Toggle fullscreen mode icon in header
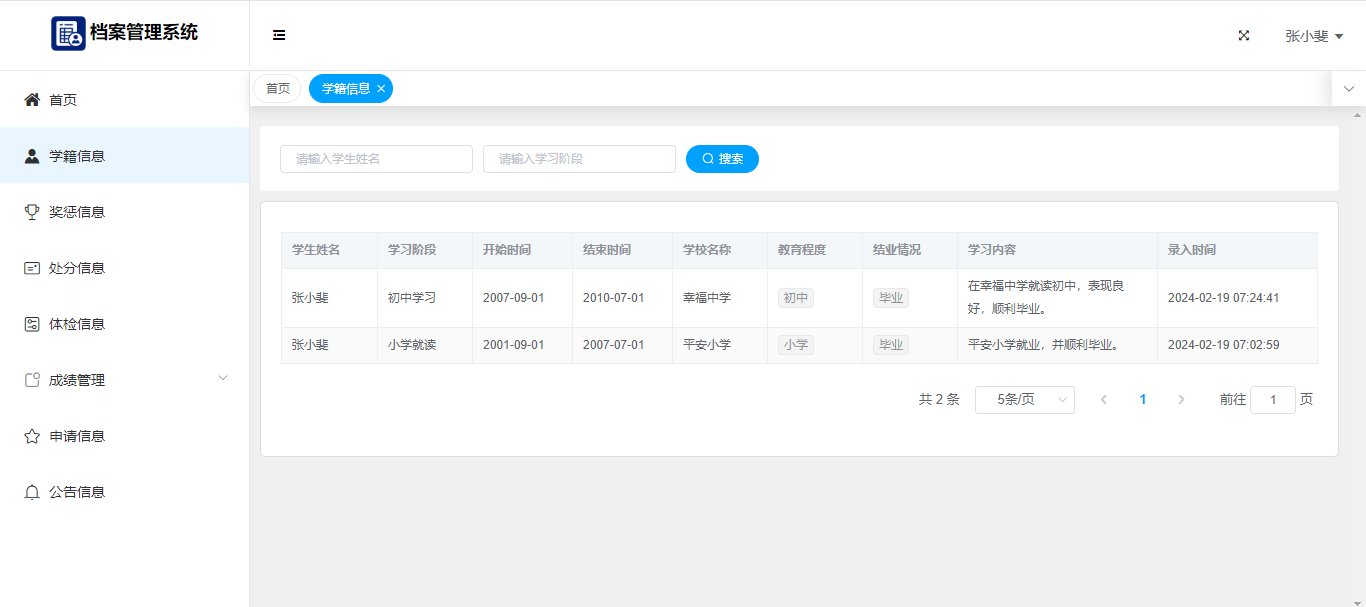1366x607 pixels. (x=1244, y=35)
